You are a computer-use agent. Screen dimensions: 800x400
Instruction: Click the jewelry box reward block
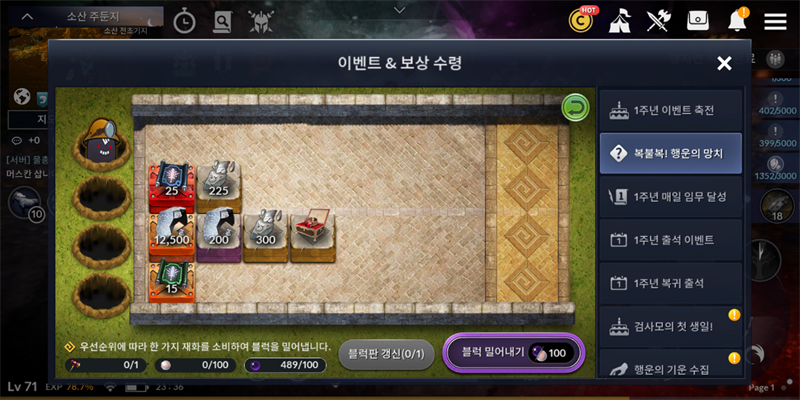[x=312, y=237]
